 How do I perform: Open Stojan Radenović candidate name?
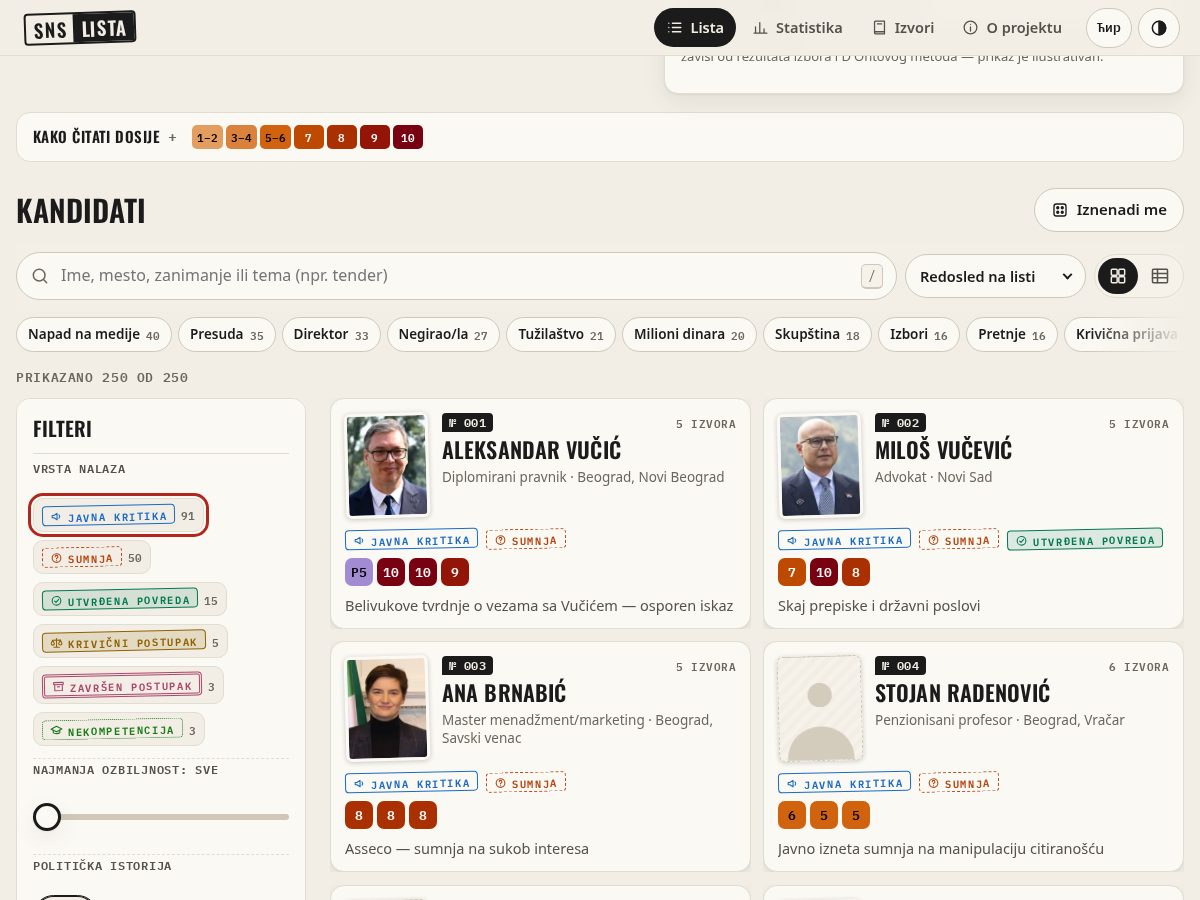tap(962, 693)
